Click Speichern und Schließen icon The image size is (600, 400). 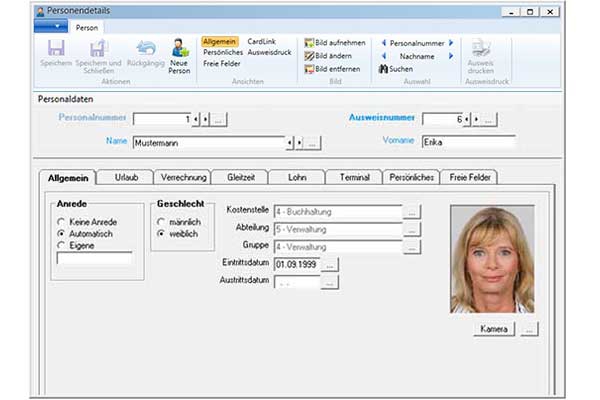(x=98, y=49)
